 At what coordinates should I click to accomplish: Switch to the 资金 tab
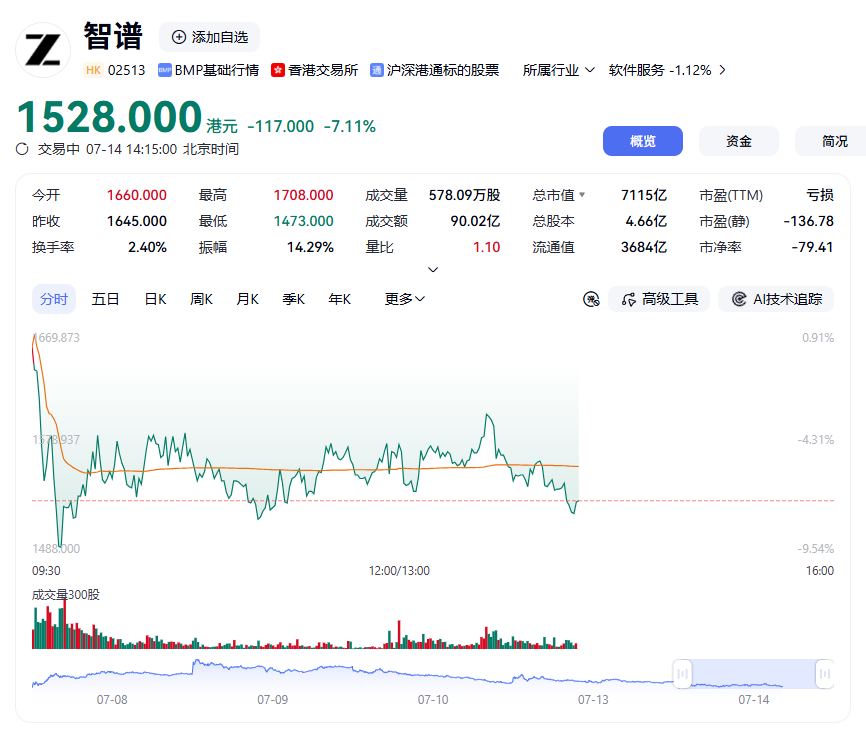[738, 141]
